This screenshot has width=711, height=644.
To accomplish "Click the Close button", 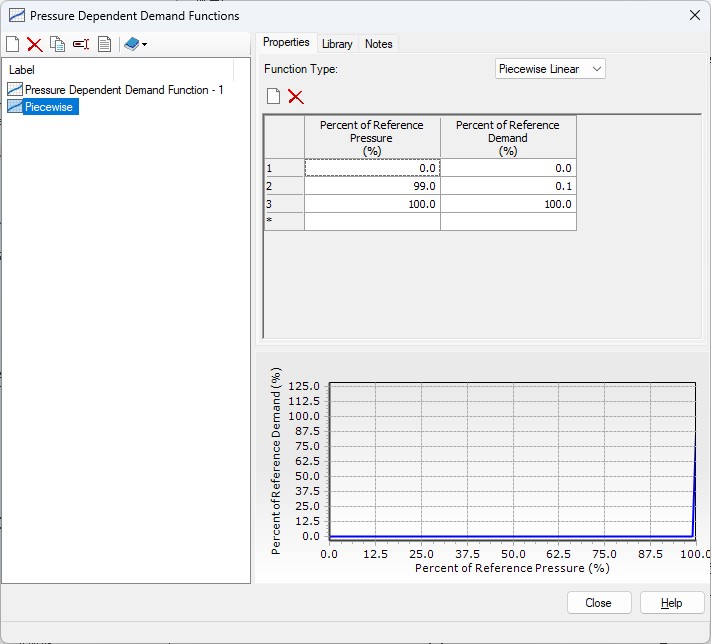I will (599, 603).
